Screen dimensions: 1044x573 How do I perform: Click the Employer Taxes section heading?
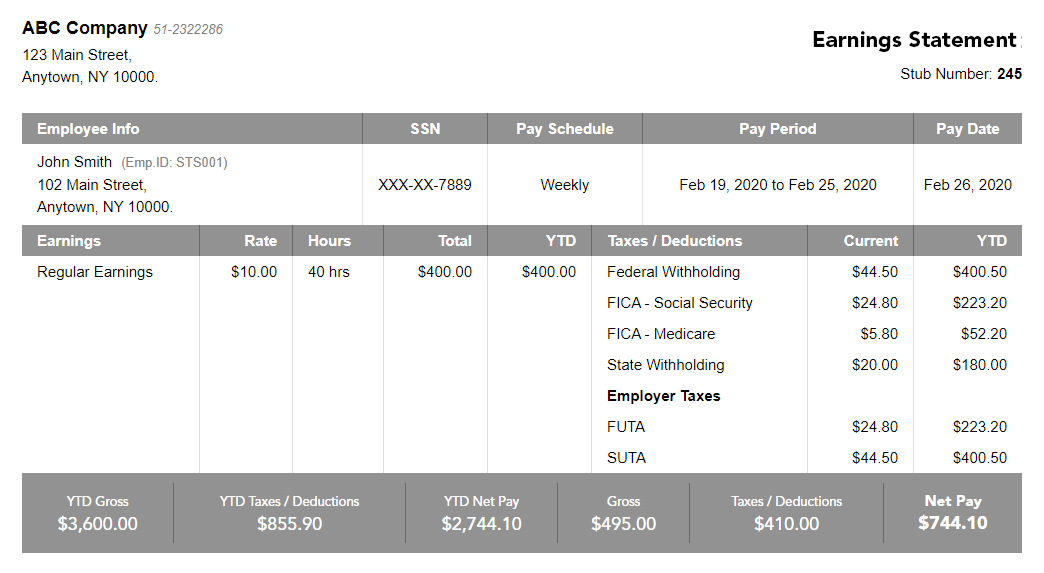pyautogui.click(x=663, y=396)
